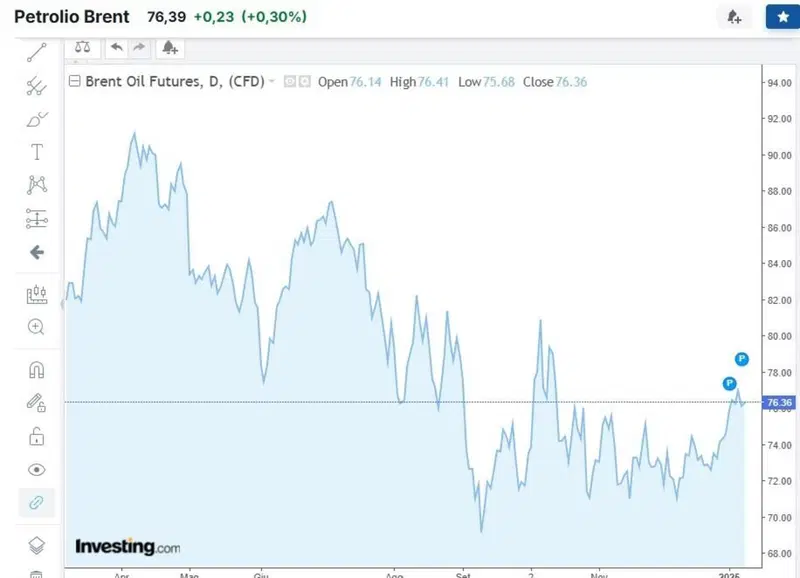This screenshot has height=578, width=800.
Task: Open the long position forecast tool
Action: point(37,219)
